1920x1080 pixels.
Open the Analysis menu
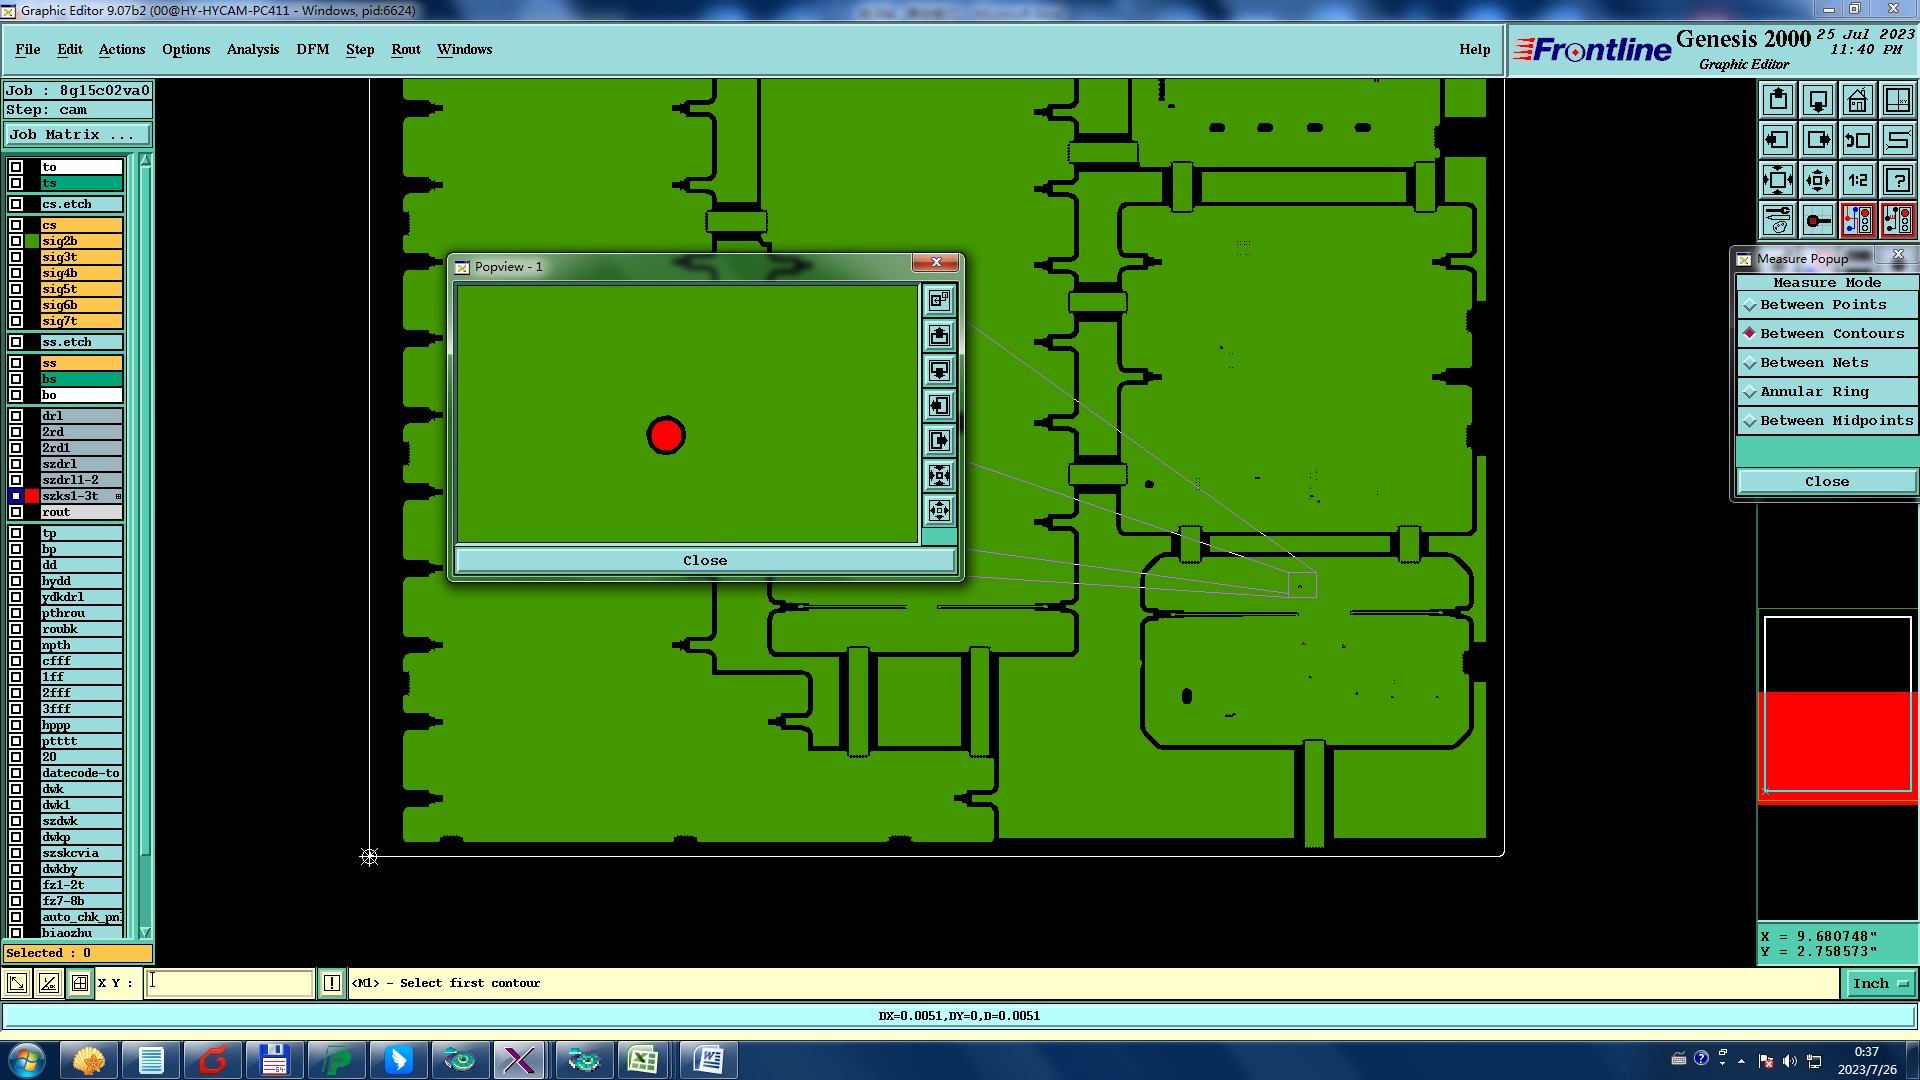(252, 49)
